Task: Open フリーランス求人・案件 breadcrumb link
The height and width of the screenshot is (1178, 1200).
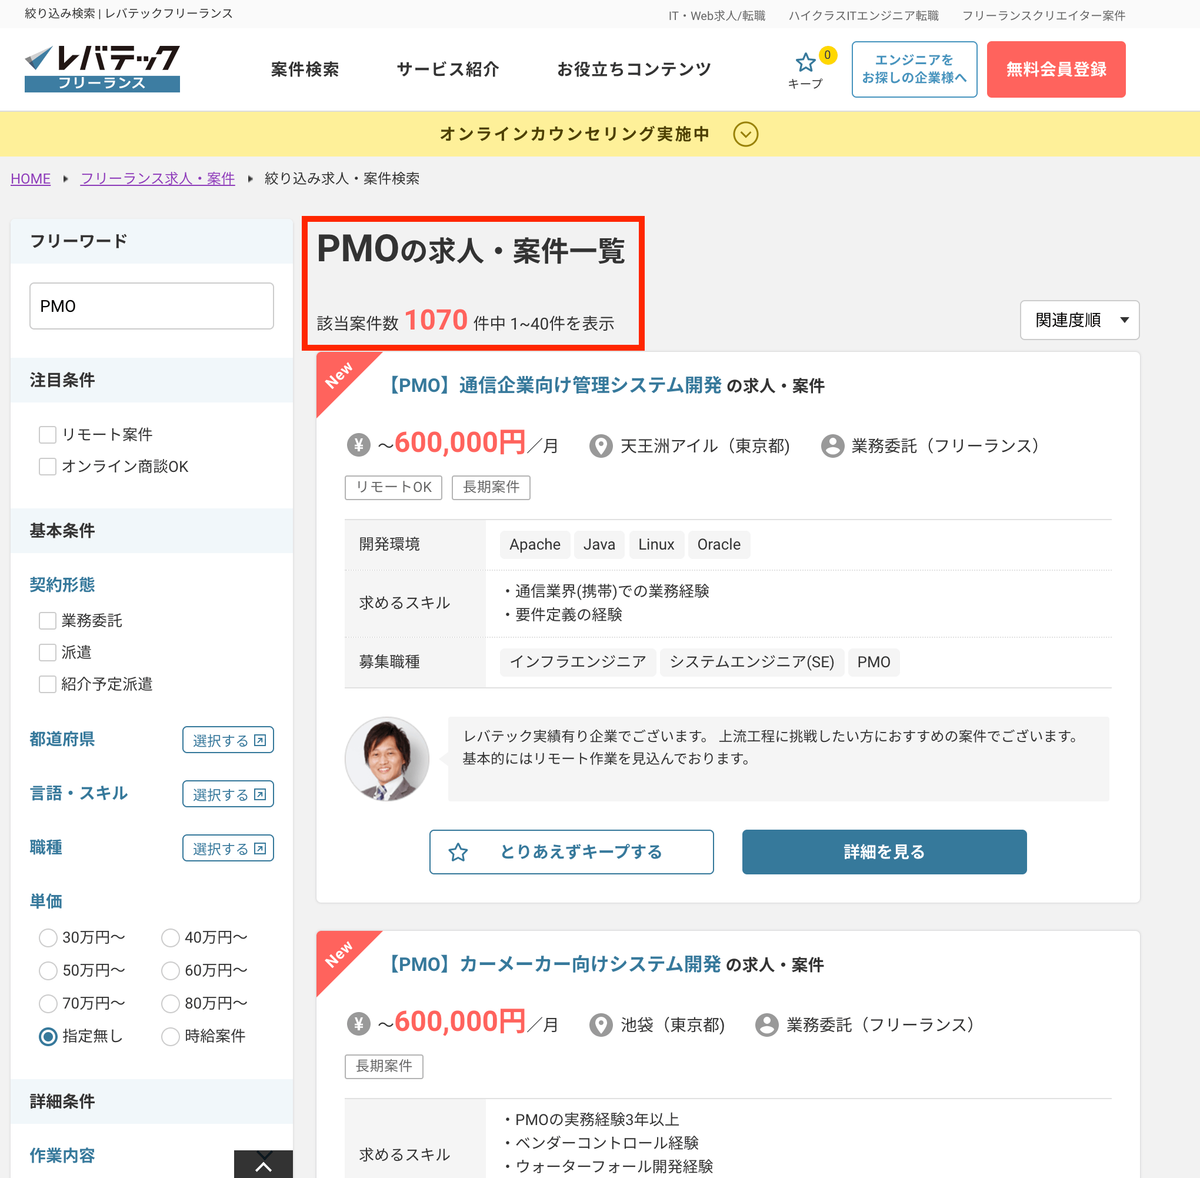Action: pyautogui.click(x=158, y=178)
